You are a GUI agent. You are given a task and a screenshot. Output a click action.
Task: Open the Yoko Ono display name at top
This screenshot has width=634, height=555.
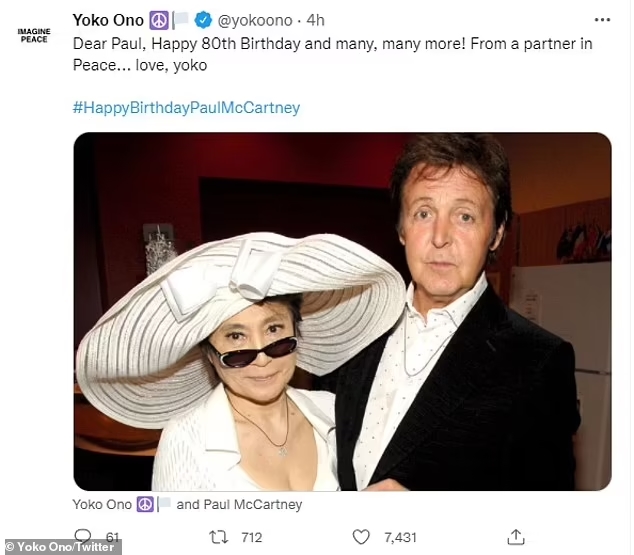tap(108, 20)
